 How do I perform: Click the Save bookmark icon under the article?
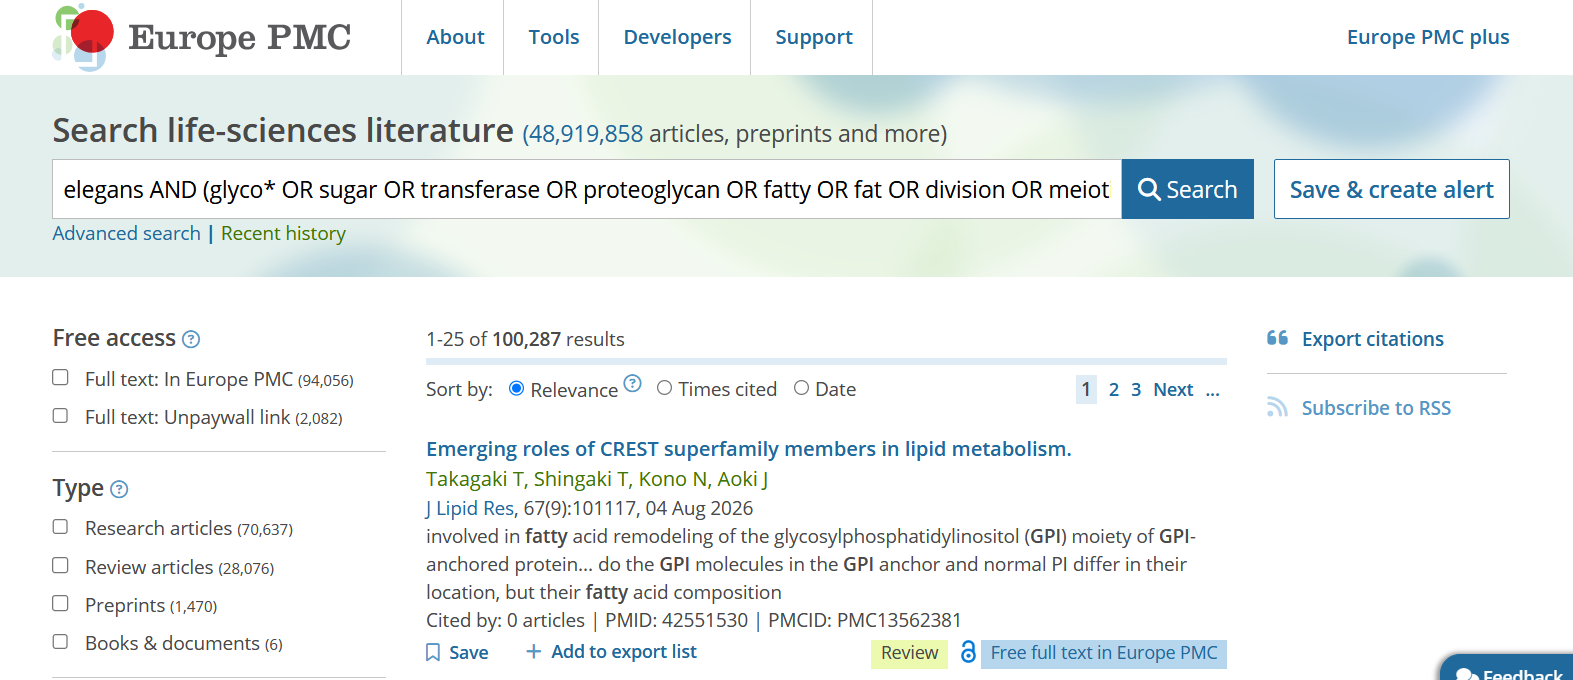point(433,652)
